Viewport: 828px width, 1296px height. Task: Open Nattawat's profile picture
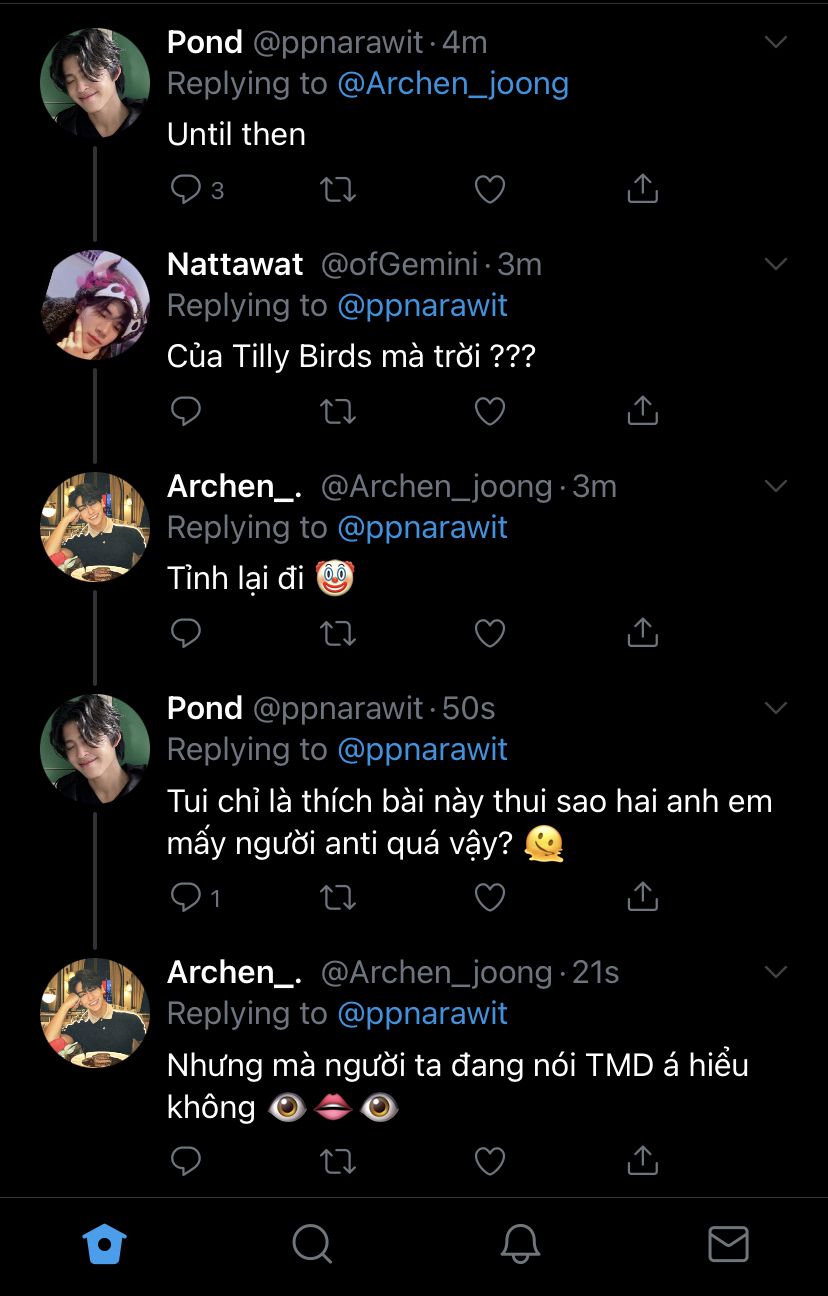(95, 305)
